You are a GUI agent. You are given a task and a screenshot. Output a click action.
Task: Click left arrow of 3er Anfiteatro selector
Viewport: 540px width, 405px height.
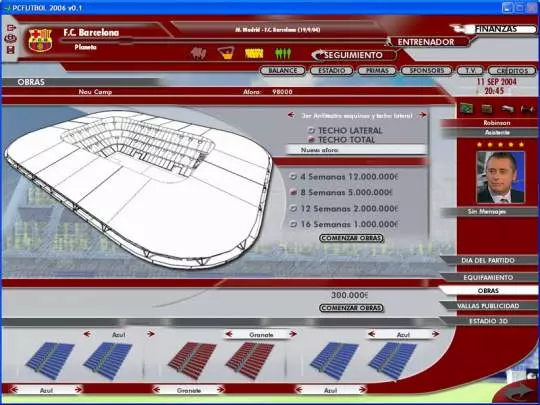[x=291, y=115]
